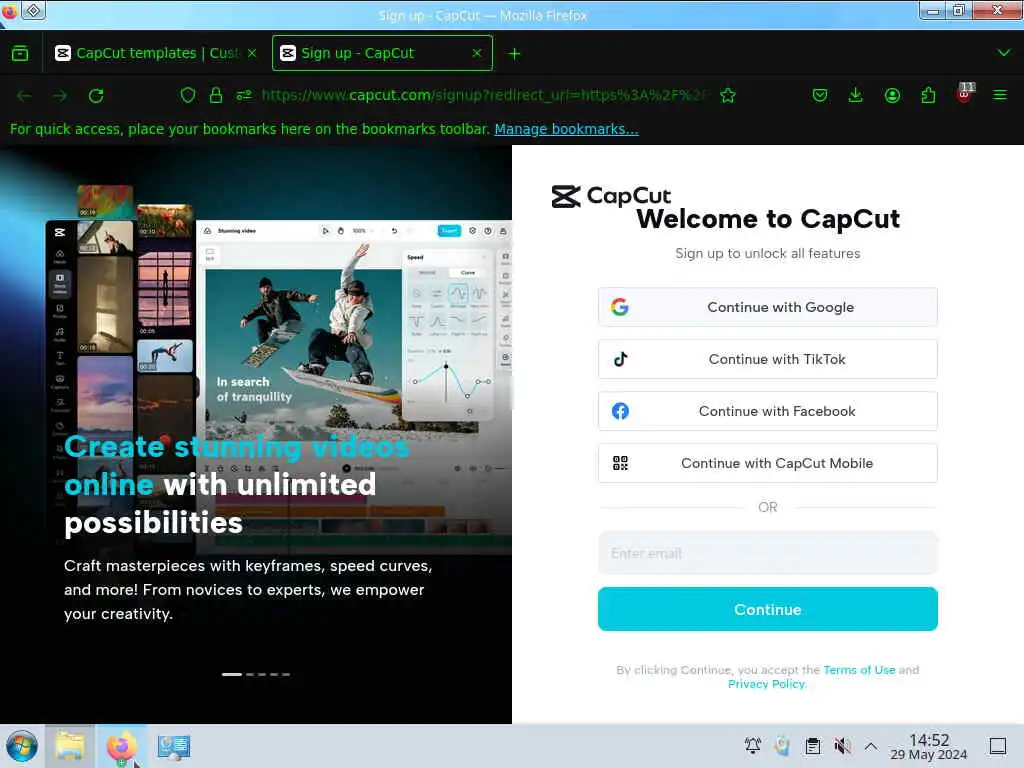
Task: Reload the current page
Action: pyautogui.click(x=96, y=96)
